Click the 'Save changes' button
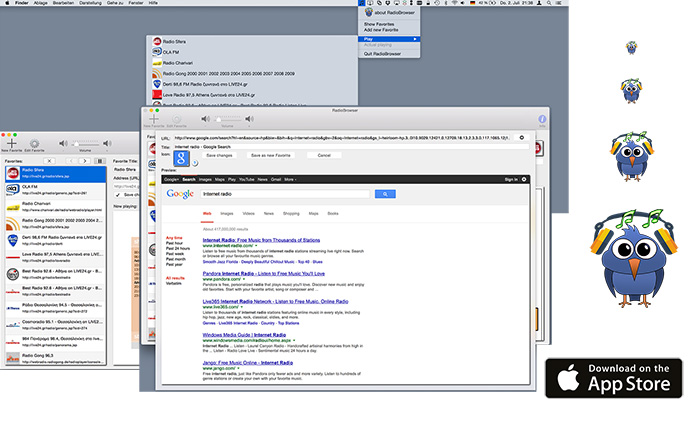Viewport: 700px width, 436px height. [219, 155]
